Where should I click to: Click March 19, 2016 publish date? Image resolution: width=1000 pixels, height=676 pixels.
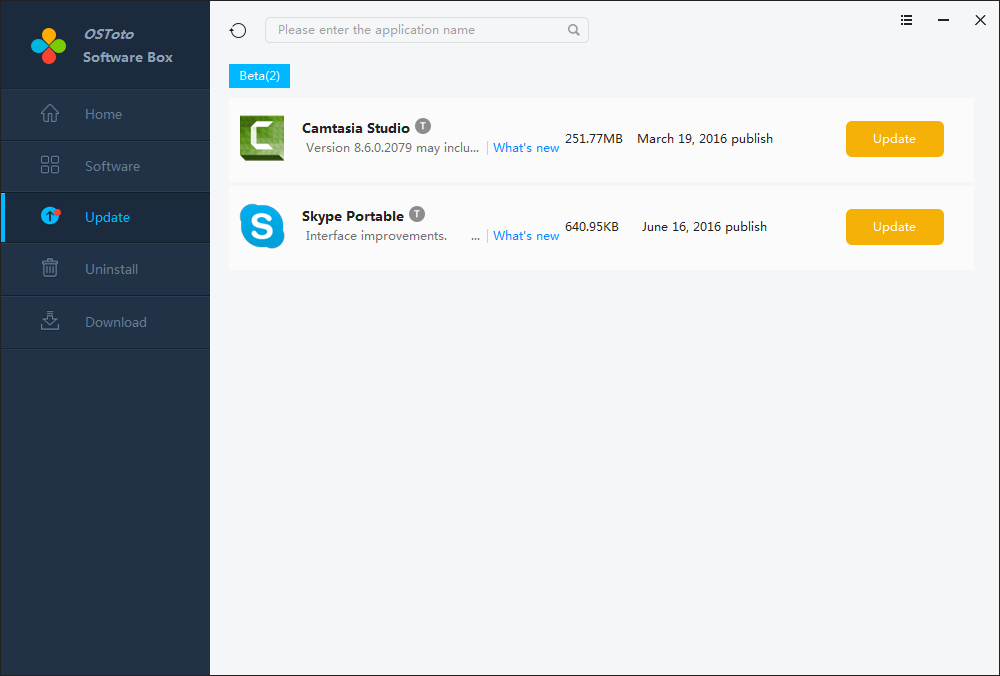[705, 139]
